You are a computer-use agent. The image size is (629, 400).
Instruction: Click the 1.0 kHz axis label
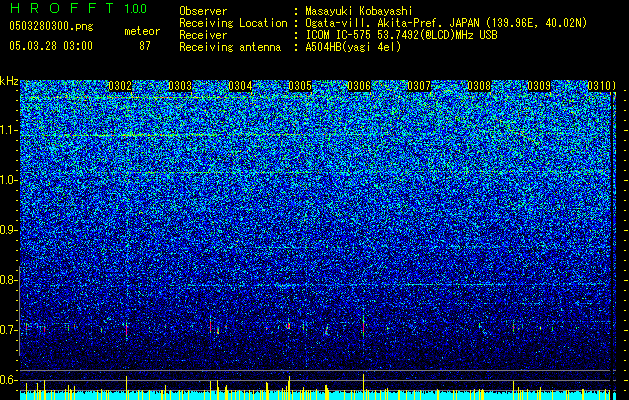point(9,180)
